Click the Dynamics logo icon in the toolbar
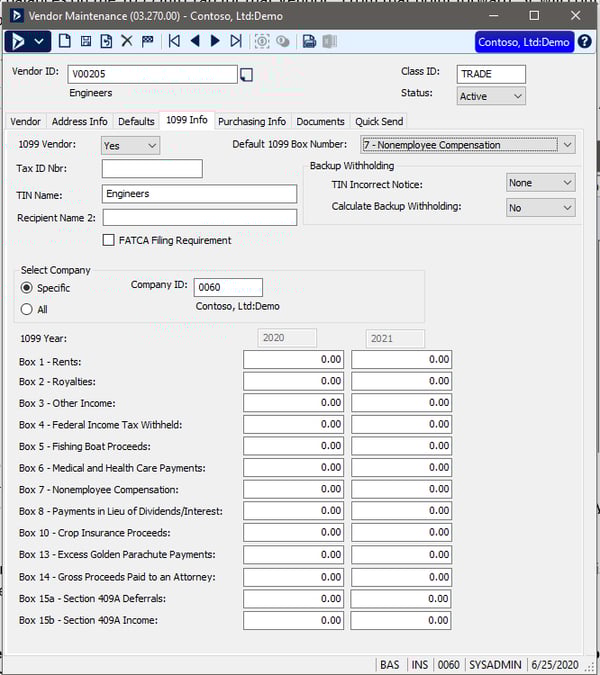The image size is (600, 675). click(18, 41)
